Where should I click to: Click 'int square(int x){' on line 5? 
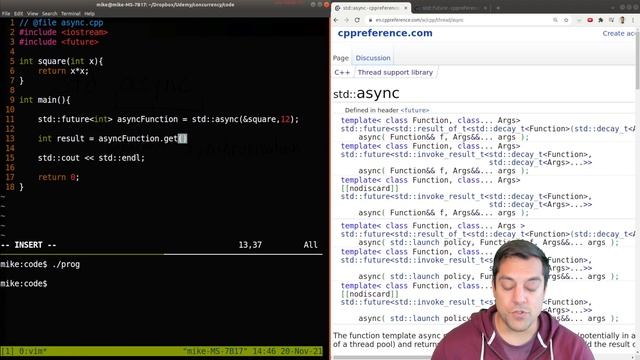click(x=61, y=61)
